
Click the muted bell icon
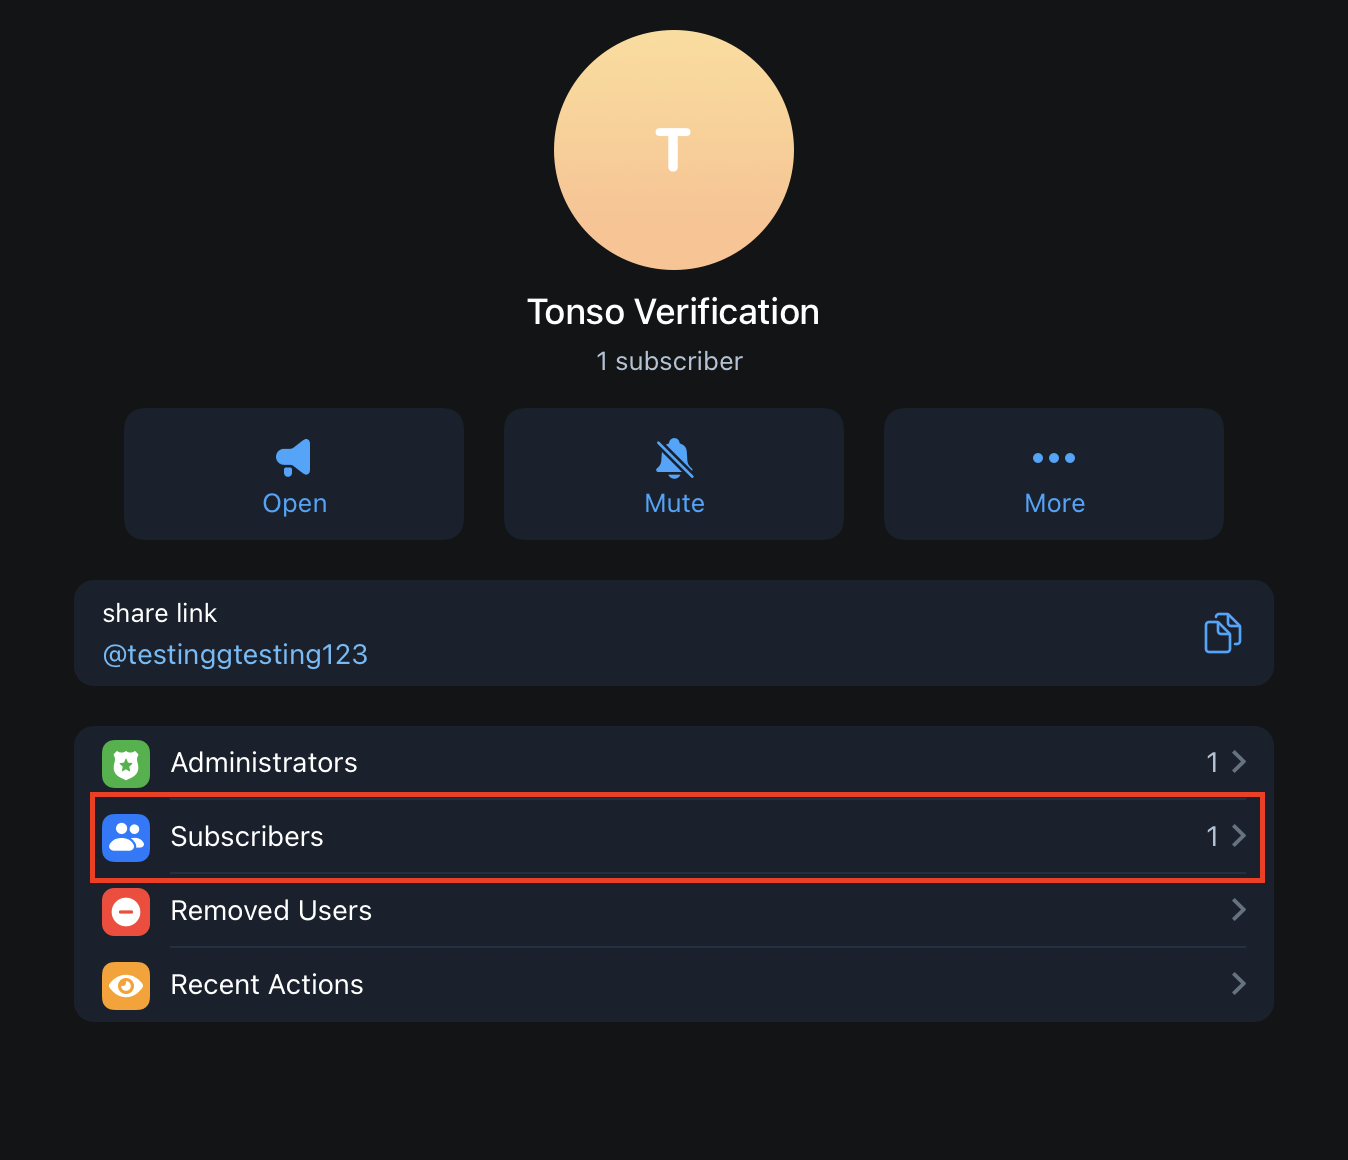tap(673, 458)
